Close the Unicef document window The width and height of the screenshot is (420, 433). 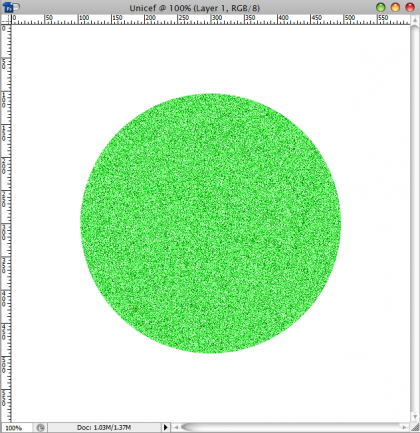410,7
